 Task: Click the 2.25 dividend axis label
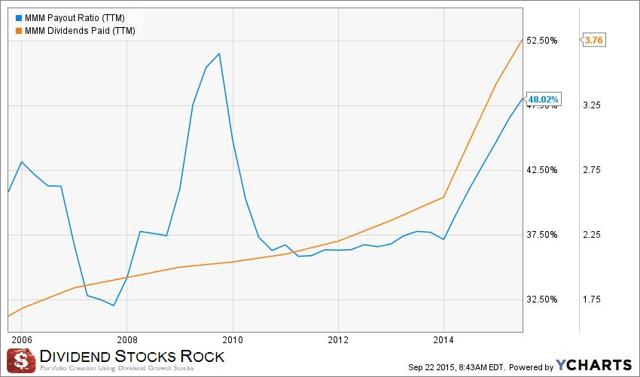coord(592,235)
